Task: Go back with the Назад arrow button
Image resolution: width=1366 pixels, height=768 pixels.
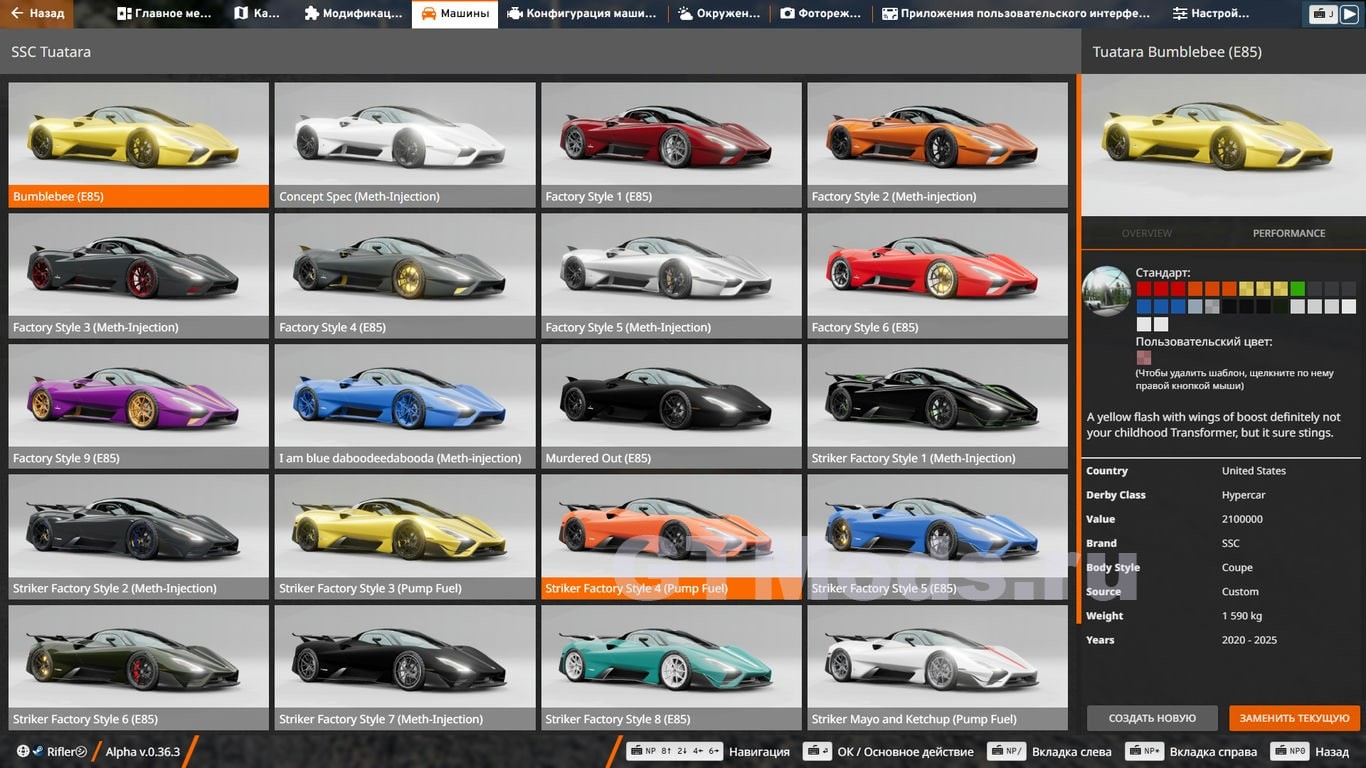Action: coord(38,14)
